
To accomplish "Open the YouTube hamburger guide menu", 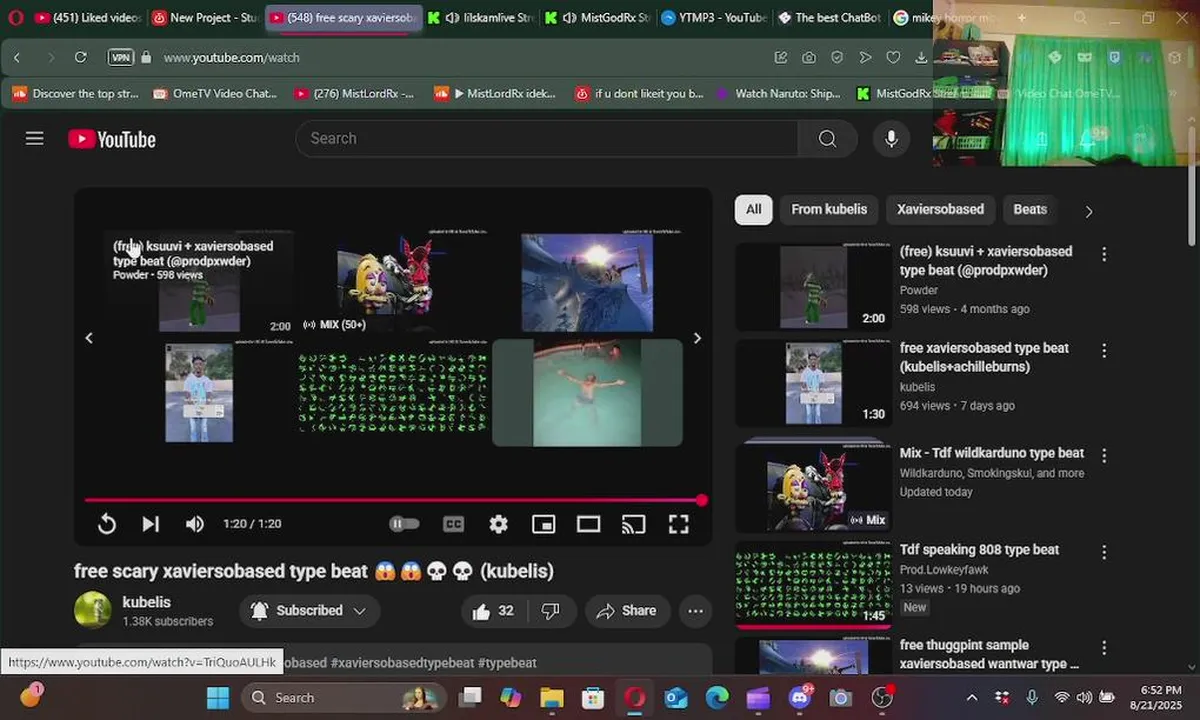I will 35,139.
